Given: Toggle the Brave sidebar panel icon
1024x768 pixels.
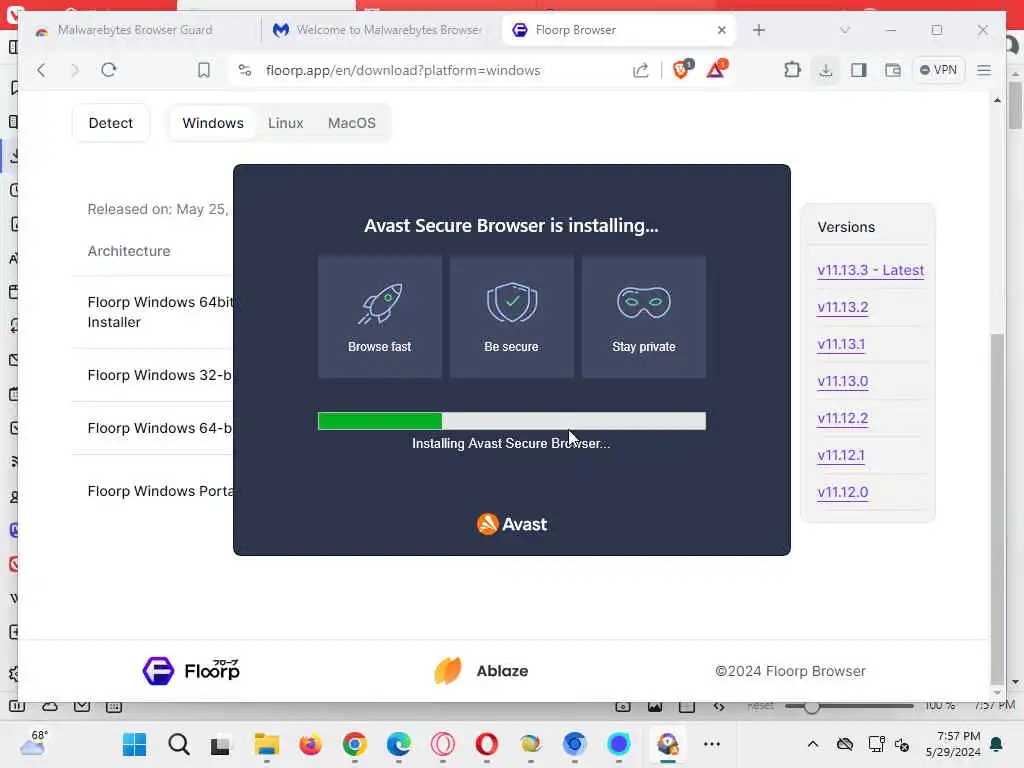Looking at the screenshot, I should (859, 70).
